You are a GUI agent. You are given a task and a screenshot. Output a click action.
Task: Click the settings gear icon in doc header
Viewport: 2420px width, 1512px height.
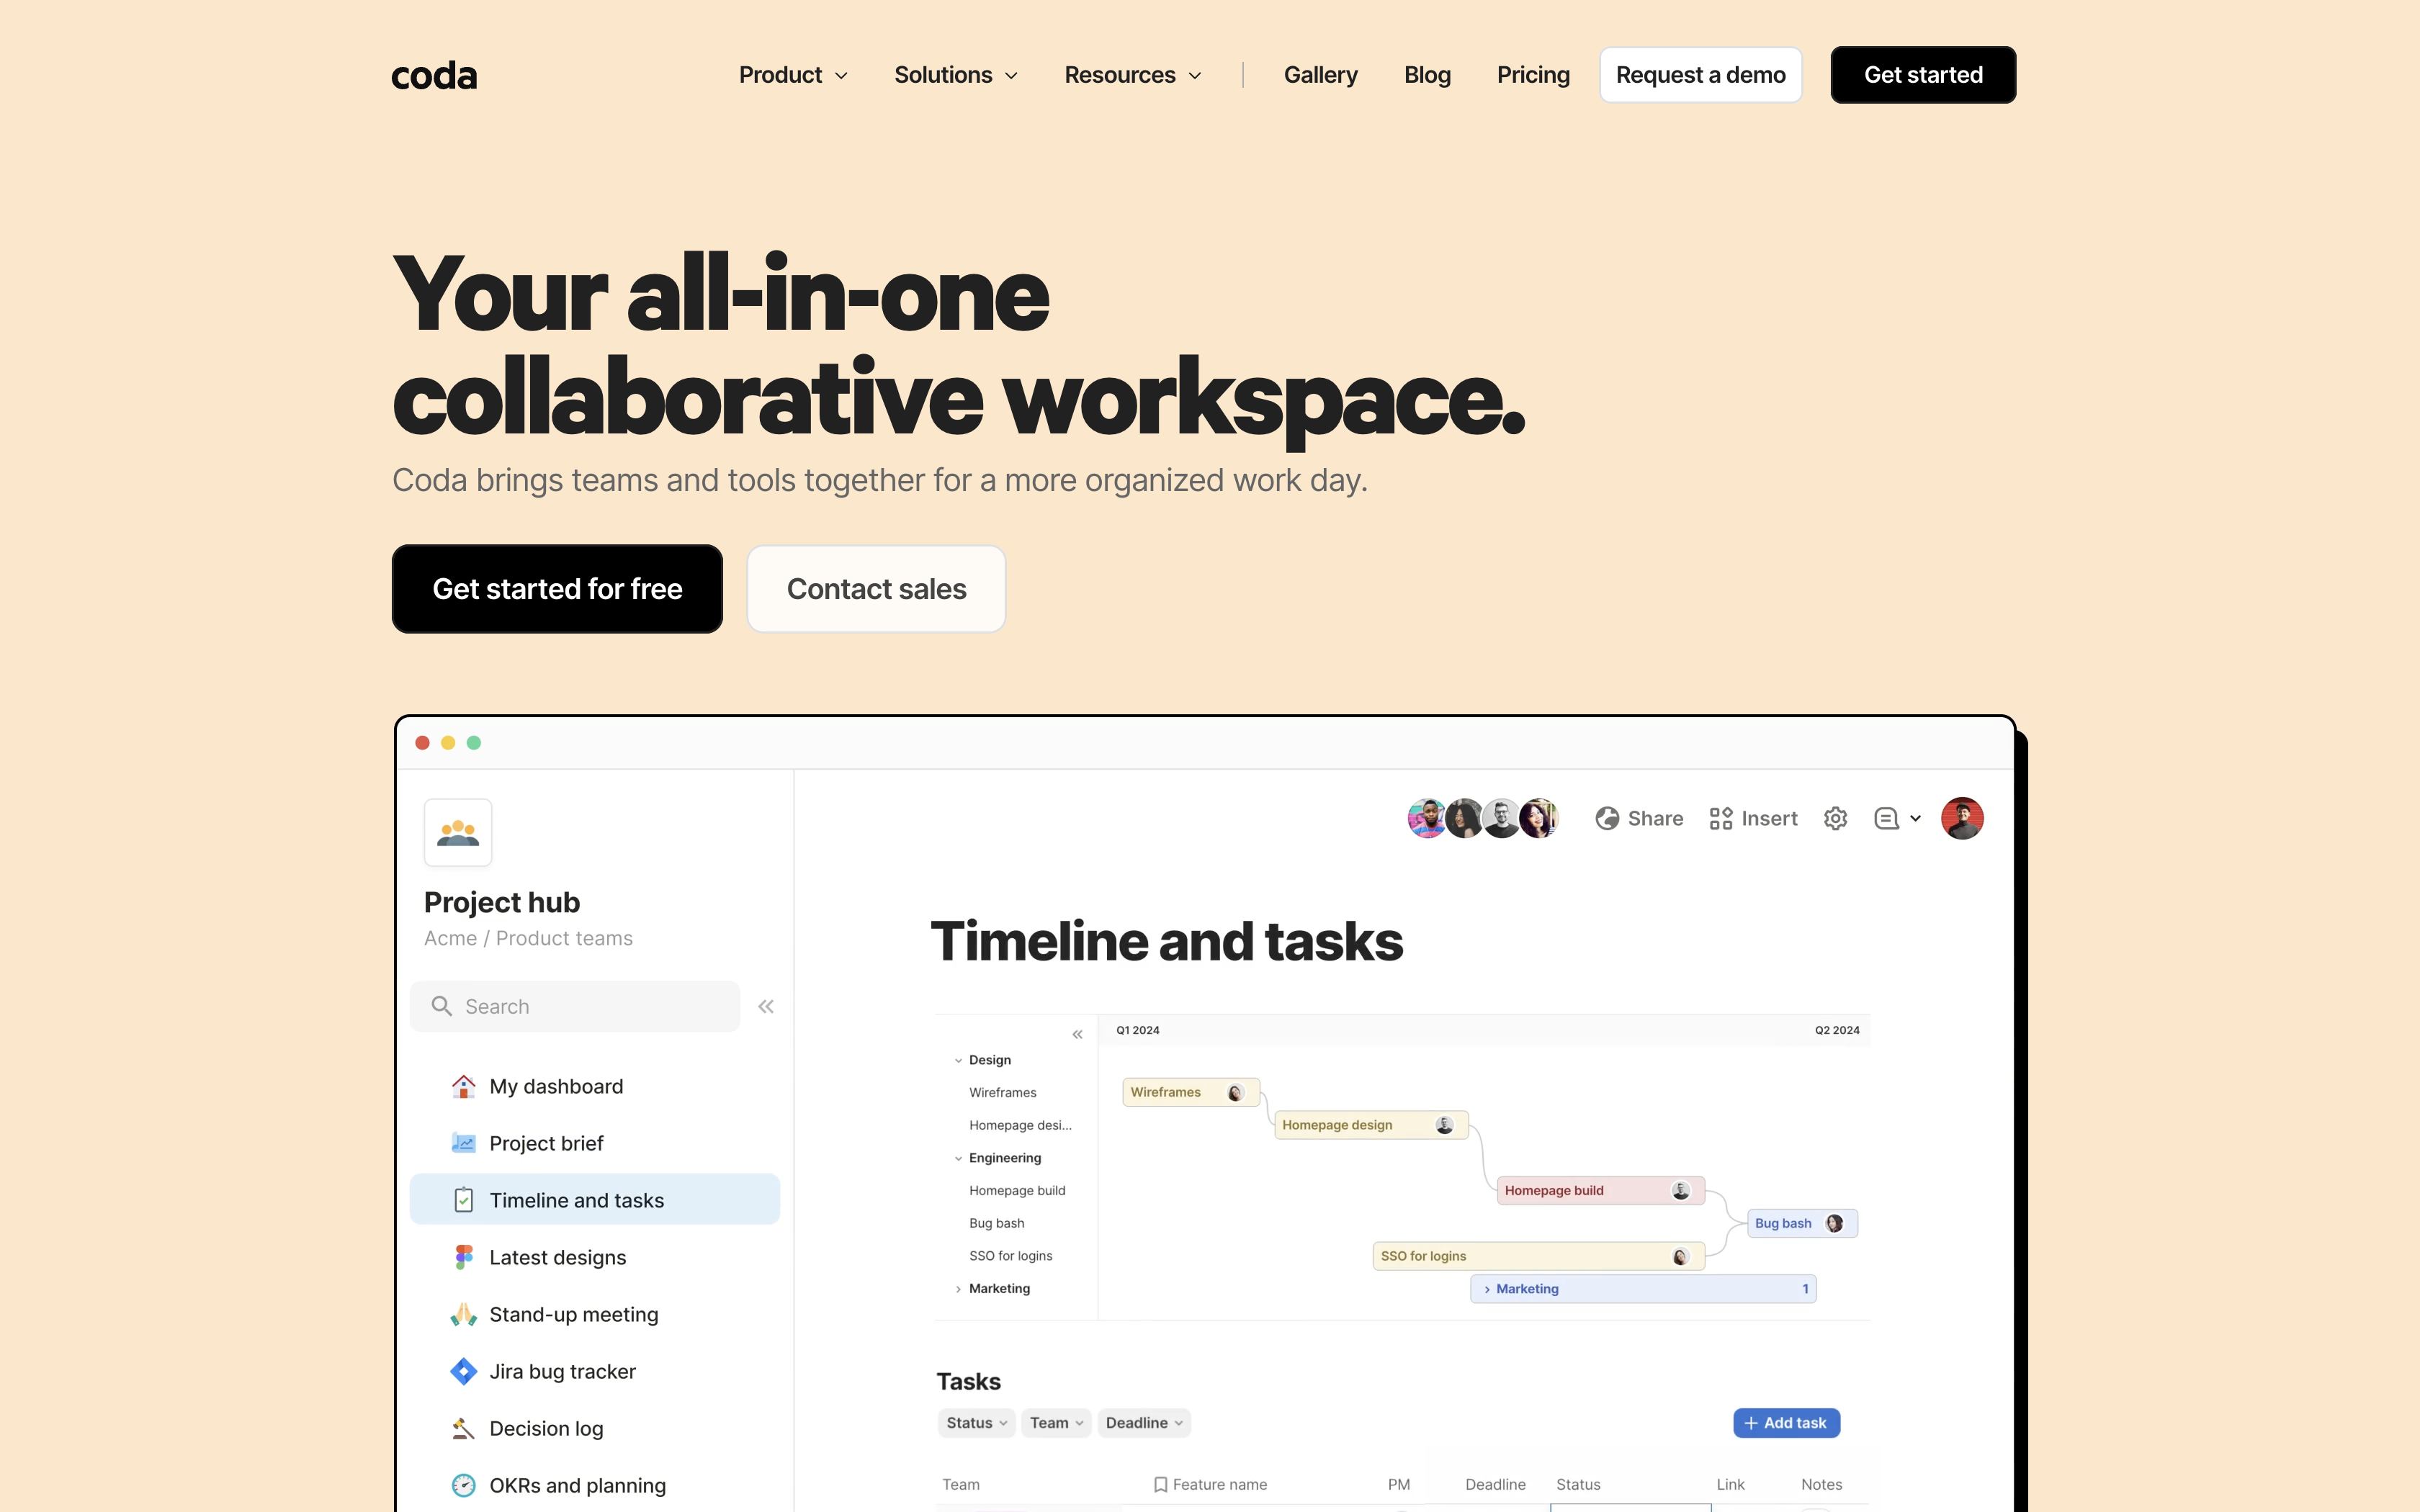(1835, 819)
